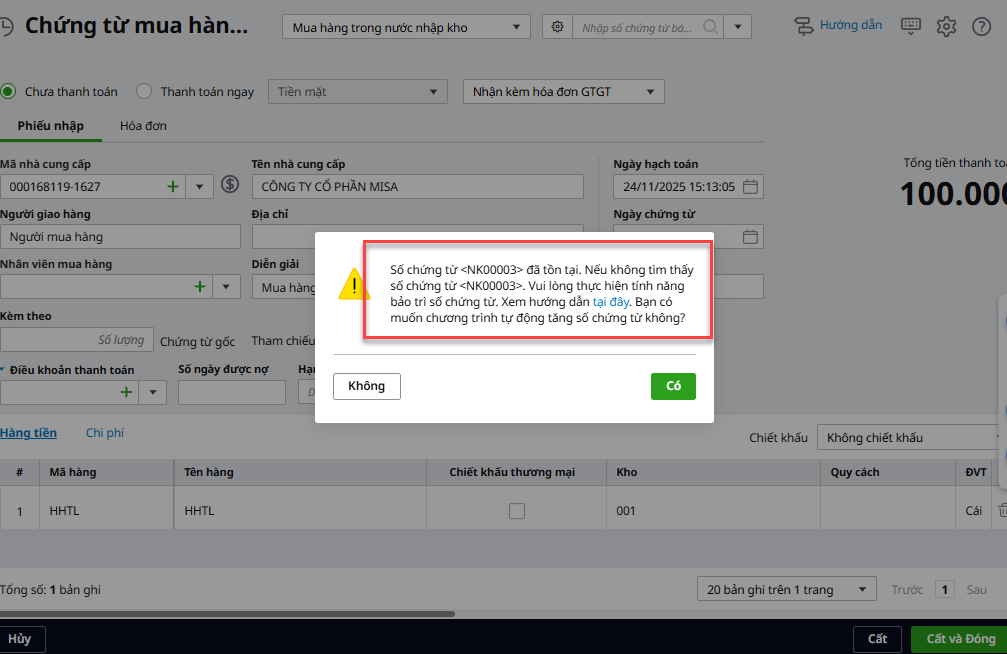Switch to the Chi phí tab
Viewport: 1007px width, 654px height.
tap(104, 433)
